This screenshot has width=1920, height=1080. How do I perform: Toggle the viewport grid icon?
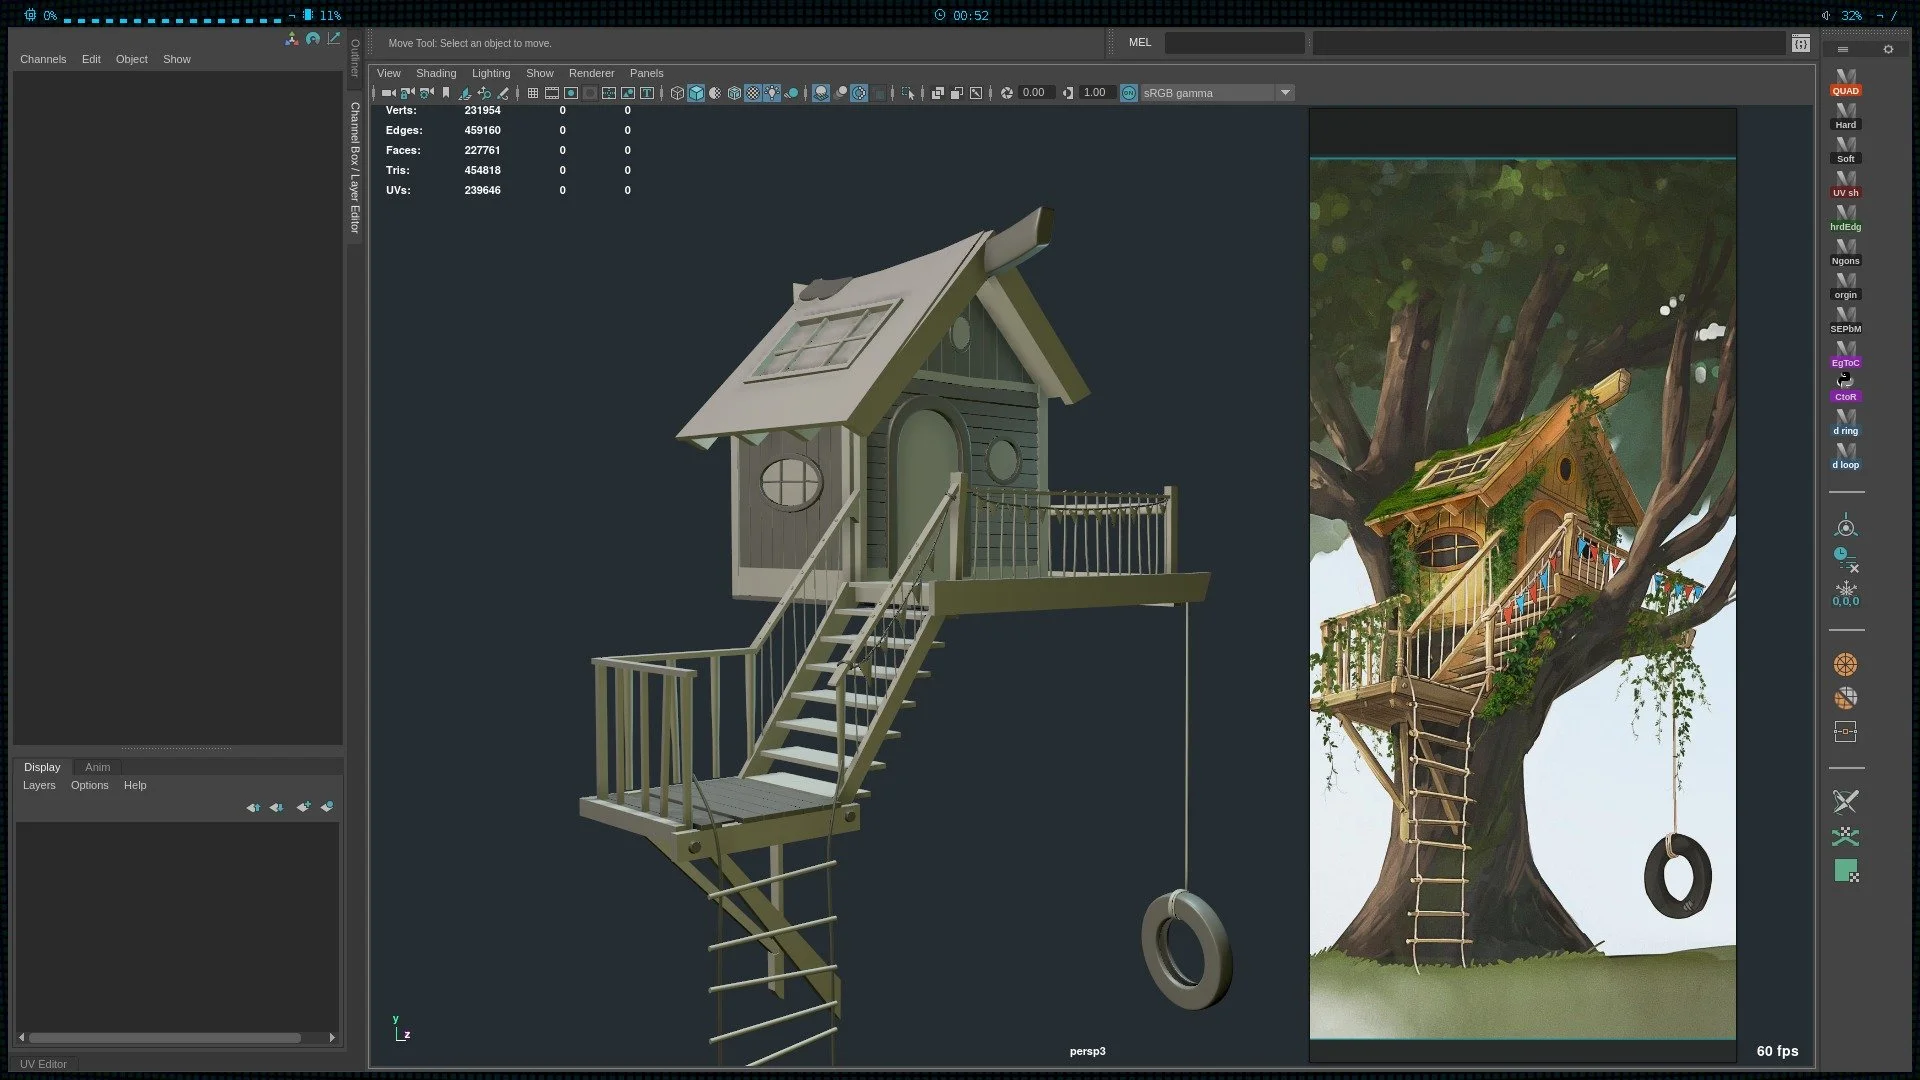(533, 93)
